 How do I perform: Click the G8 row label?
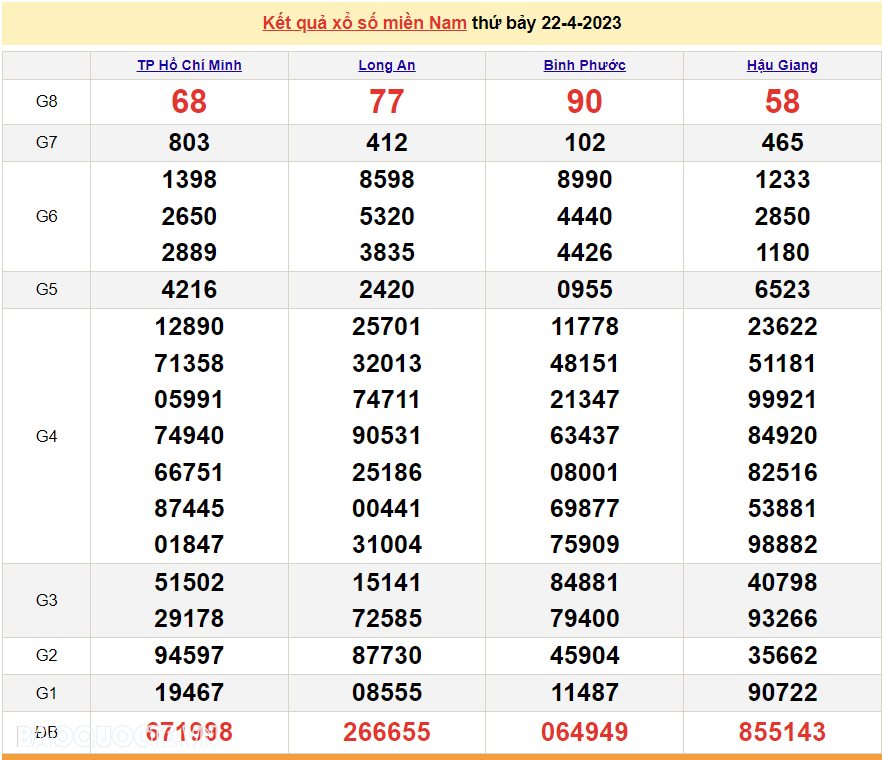(x=47, y=101)
